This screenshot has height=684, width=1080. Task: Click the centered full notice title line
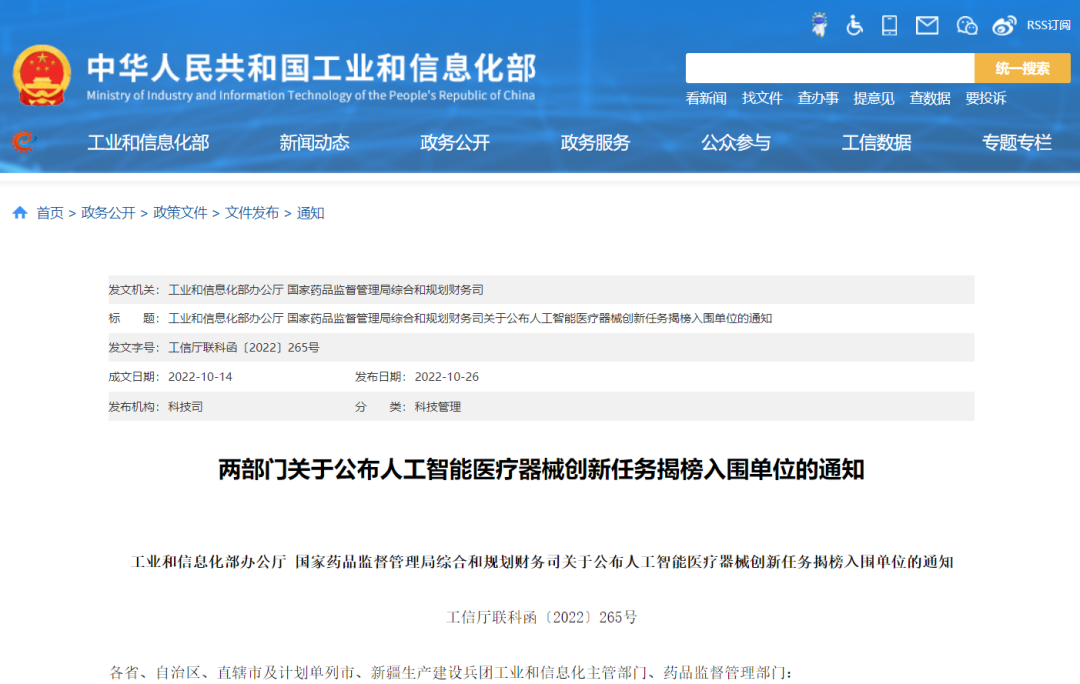[541, 562]
